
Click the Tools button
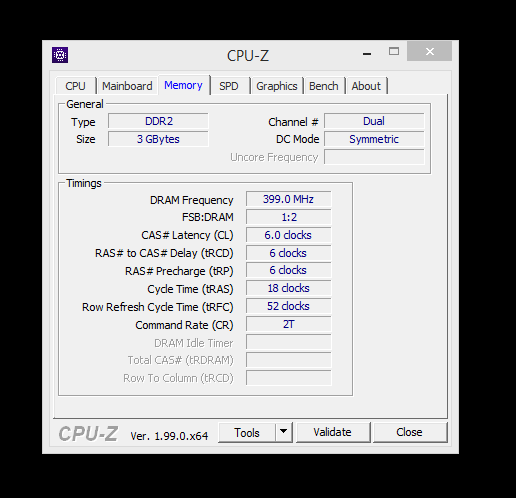247,432
